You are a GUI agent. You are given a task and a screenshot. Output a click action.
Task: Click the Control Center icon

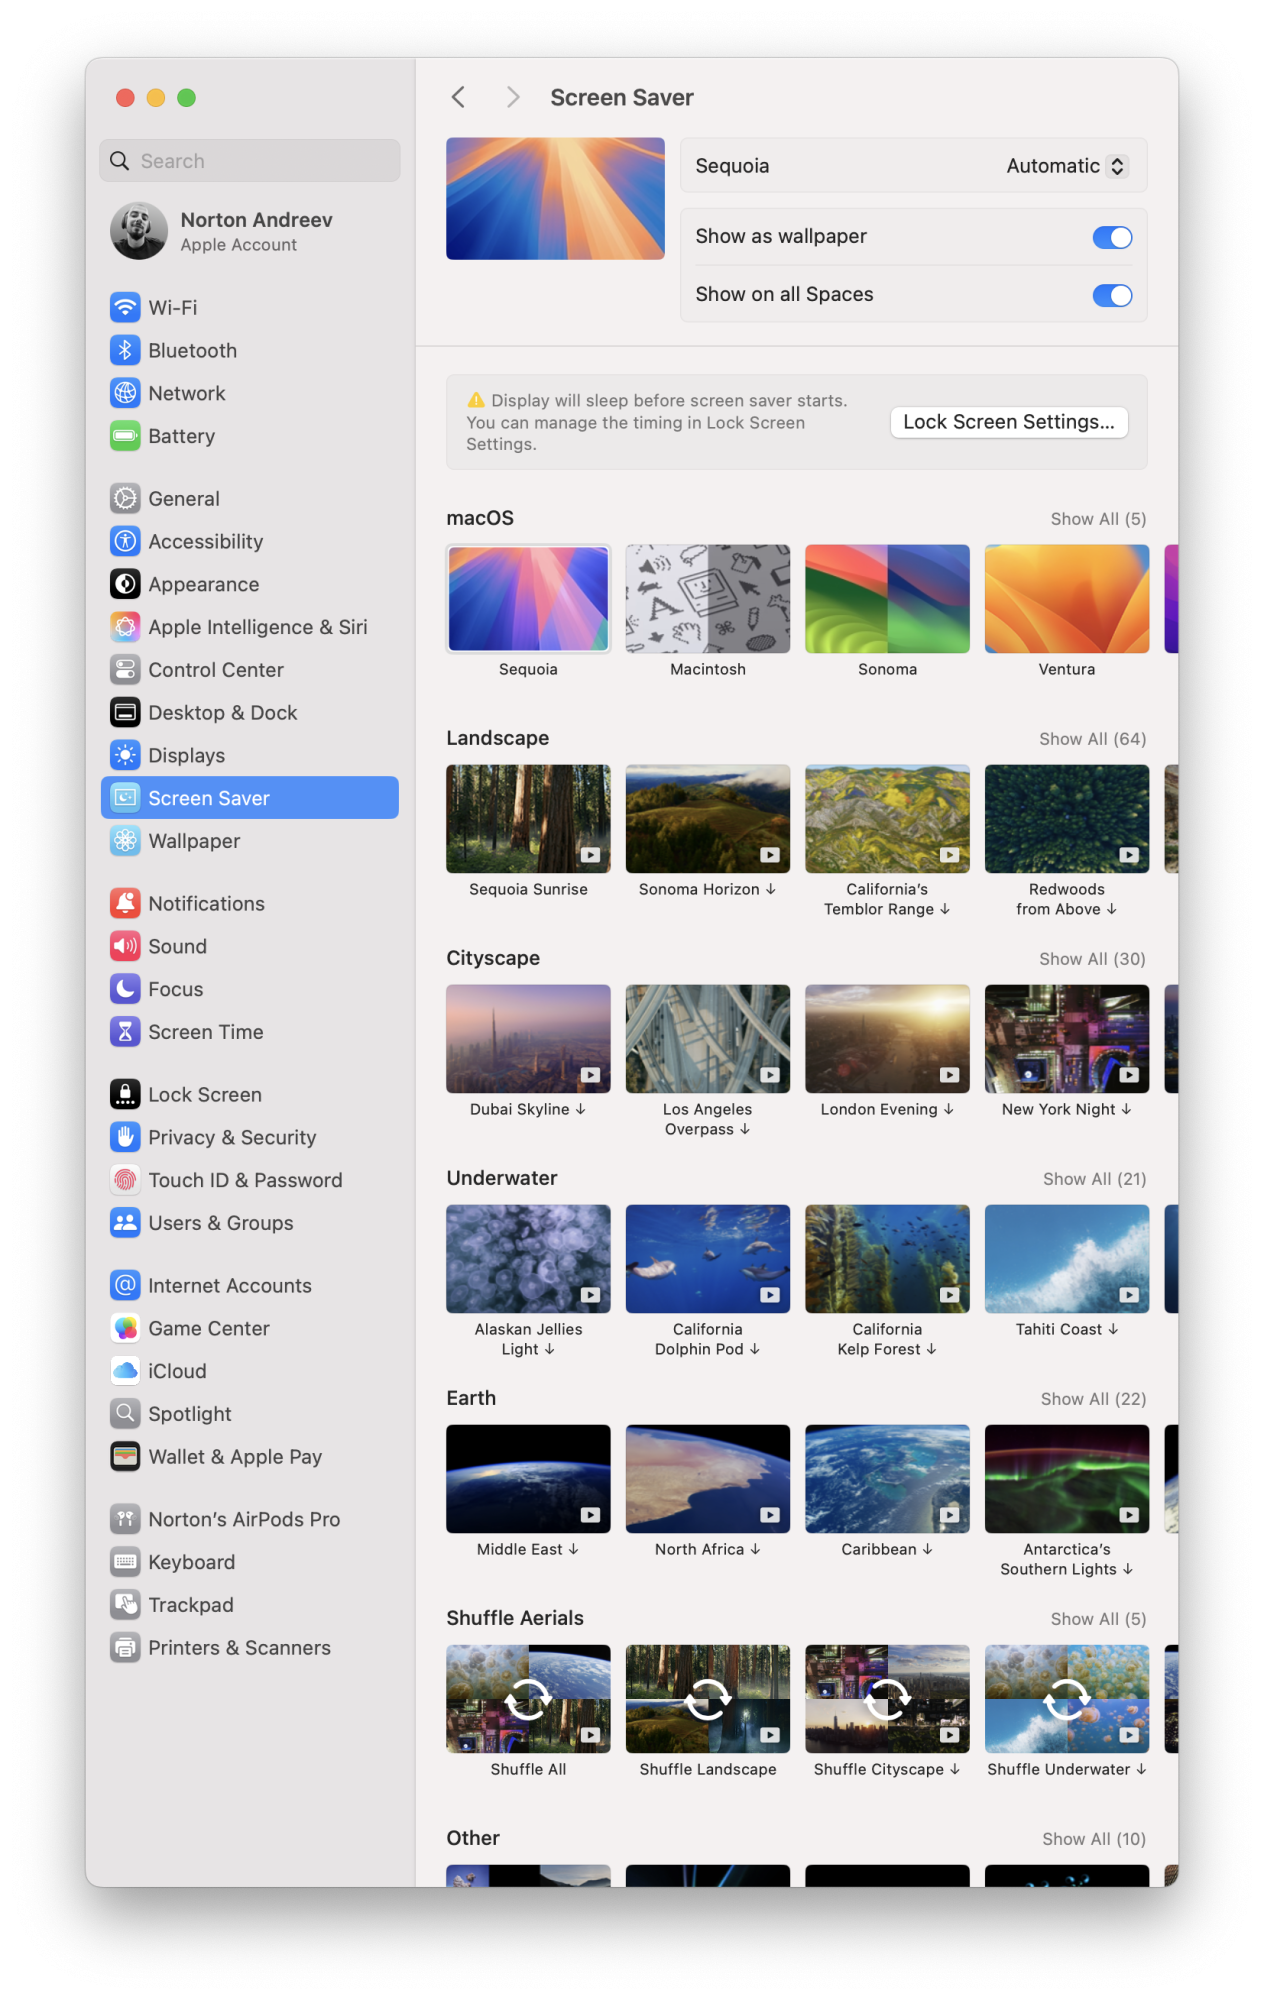coord(125,670)
